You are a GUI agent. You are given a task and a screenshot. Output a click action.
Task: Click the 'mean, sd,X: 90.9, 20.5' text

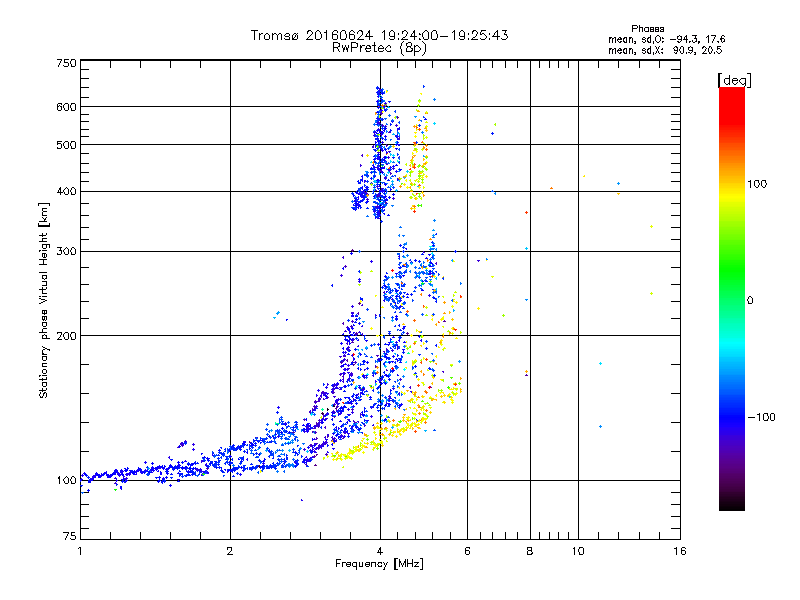click(x=665, y=50)
